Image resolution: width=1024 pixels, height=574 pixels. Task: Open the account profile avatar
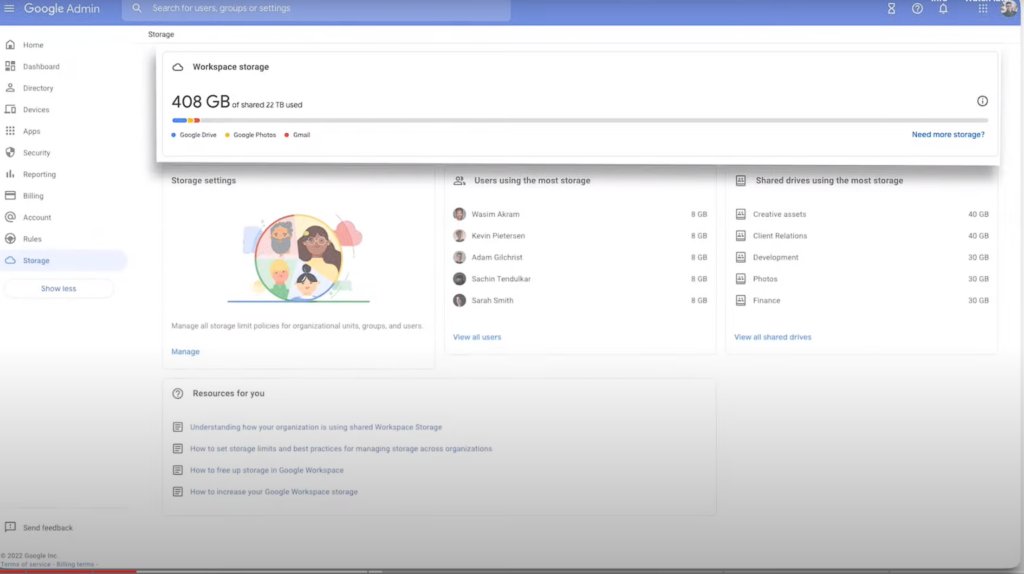1009,8
